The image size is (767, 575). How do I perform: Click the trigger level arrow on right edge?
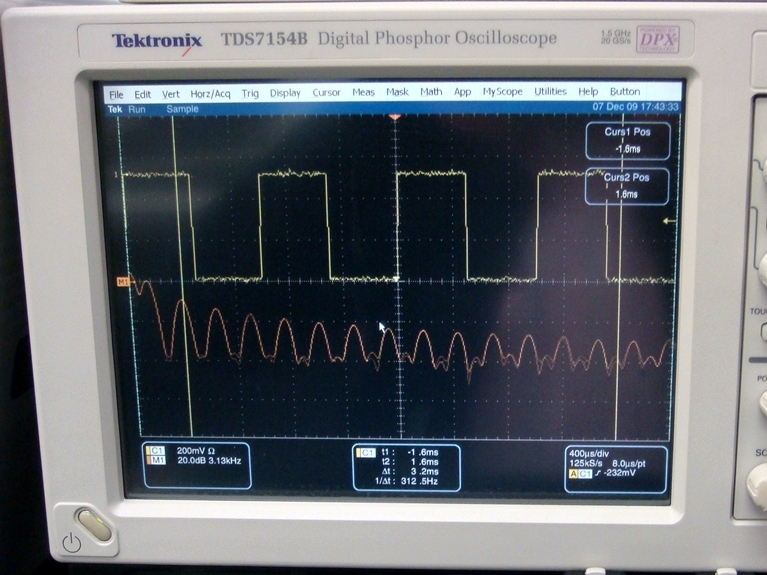tap(670, 221)
